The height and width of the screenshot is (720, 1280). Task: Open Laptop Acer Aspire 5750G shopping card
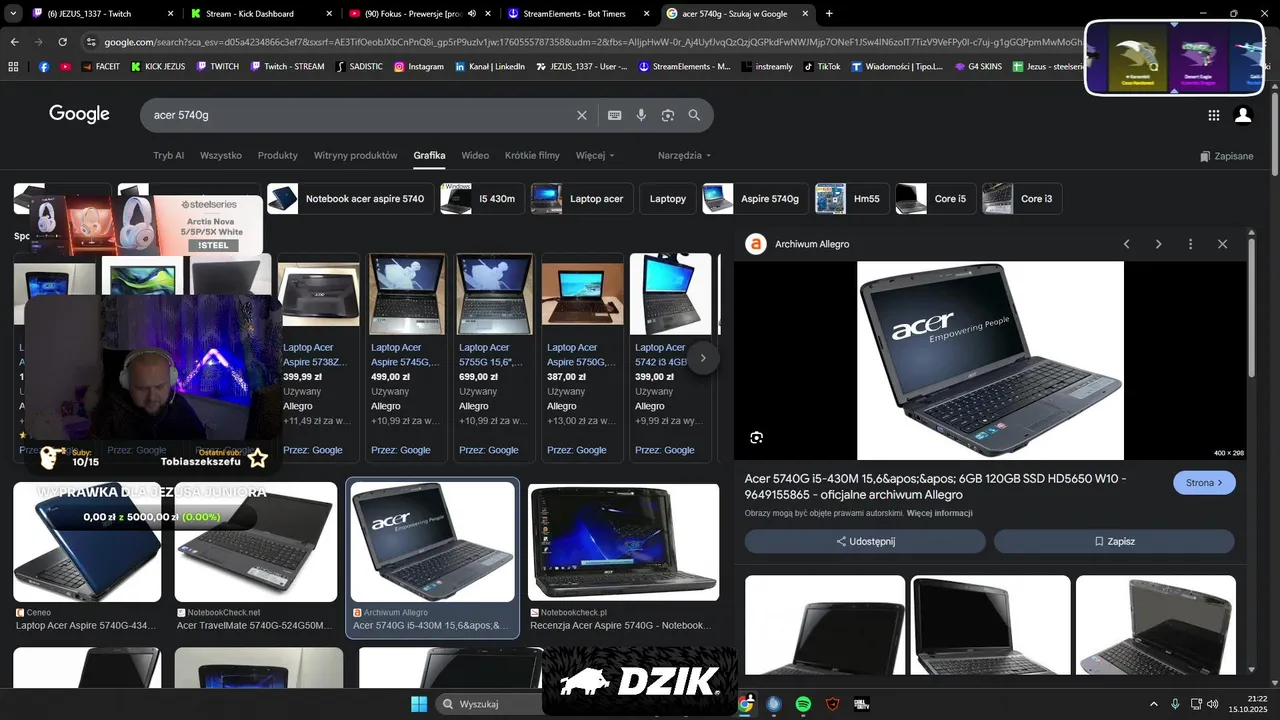[583, 357]
